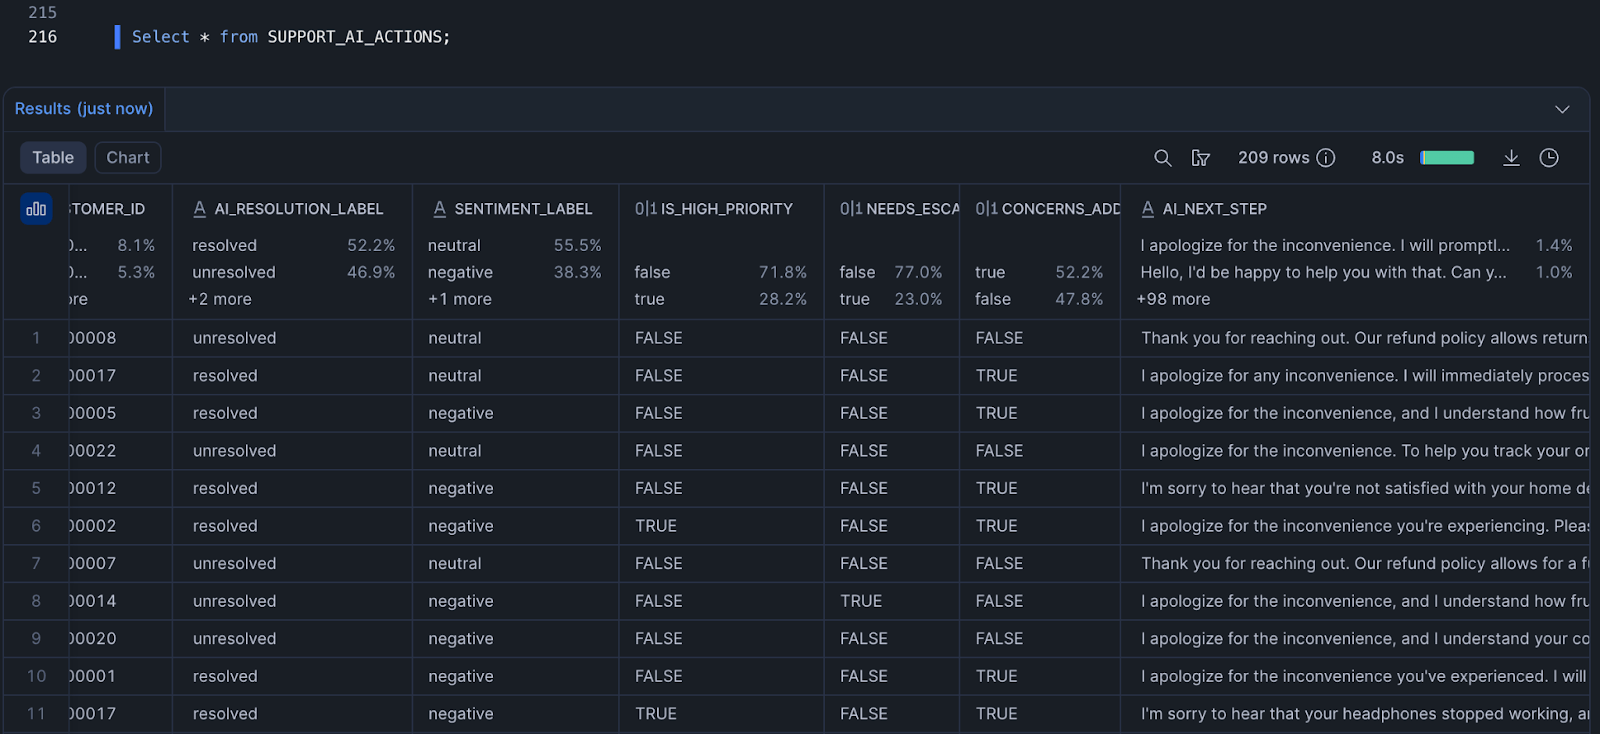1600x734 pixels.
Task: Select row number 6 in the table
Action: 36,526
